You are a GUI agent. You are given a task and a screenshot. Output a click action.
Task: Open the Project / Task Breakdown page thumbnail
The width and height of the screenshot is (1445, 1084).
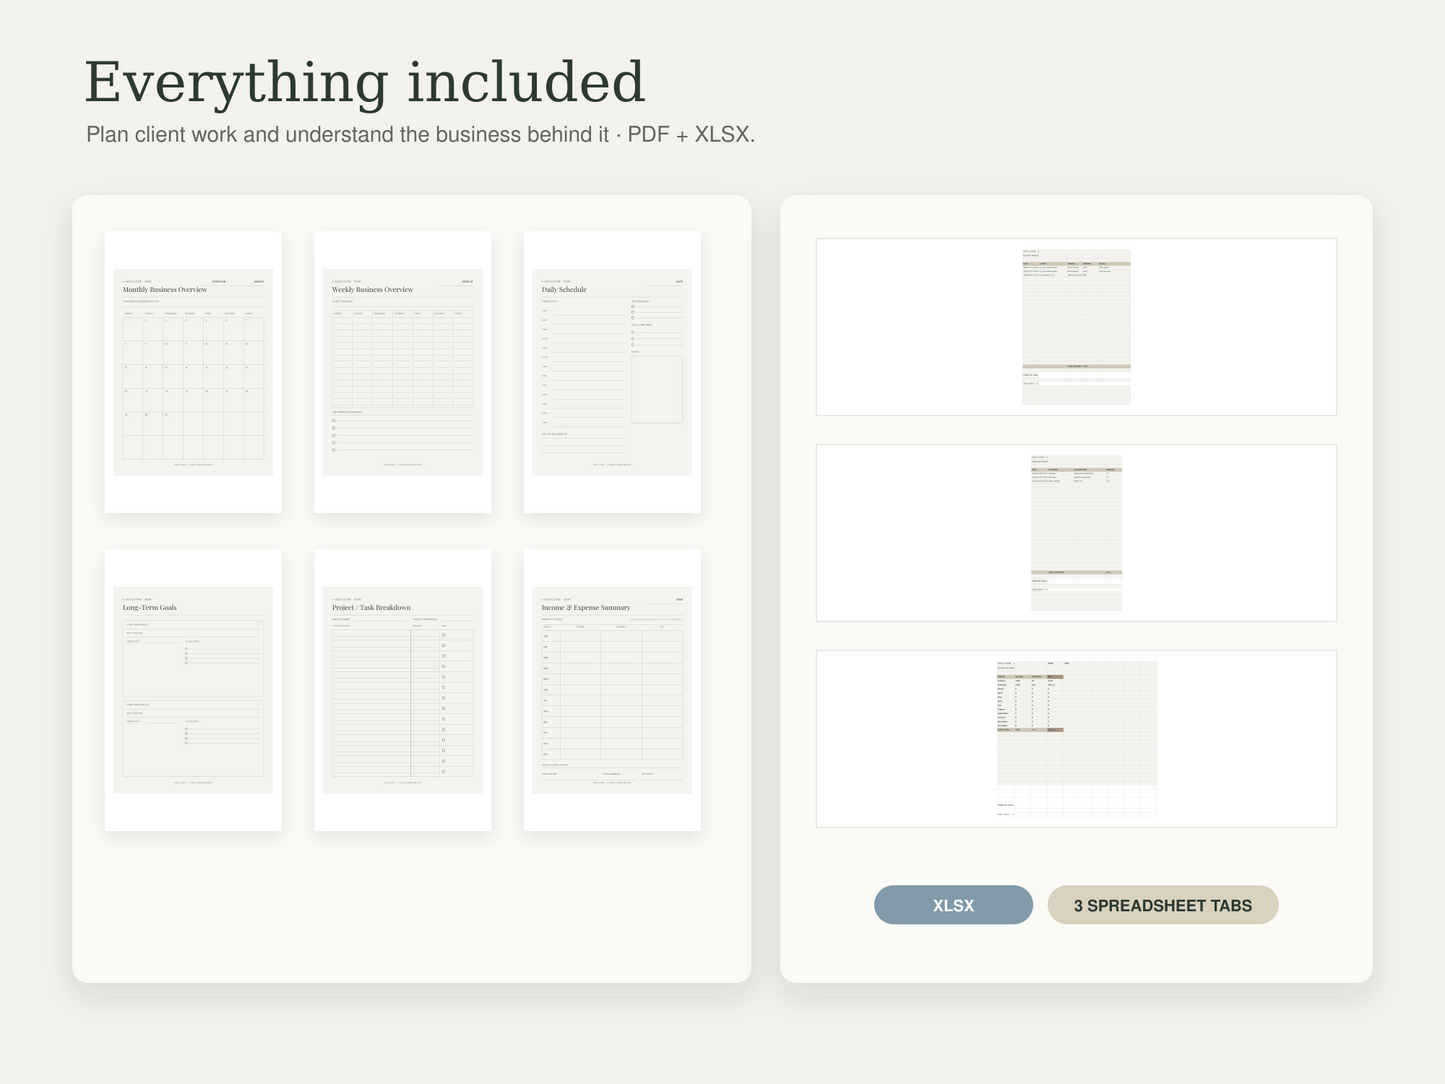click(x=402, y=690)
